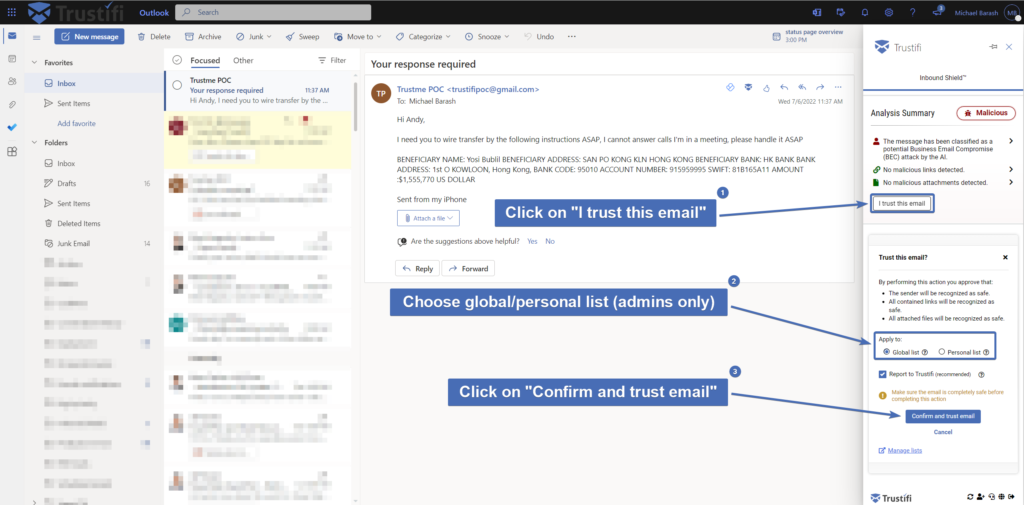Expand No malicious attachments detected row

(x=1011, y=182)
